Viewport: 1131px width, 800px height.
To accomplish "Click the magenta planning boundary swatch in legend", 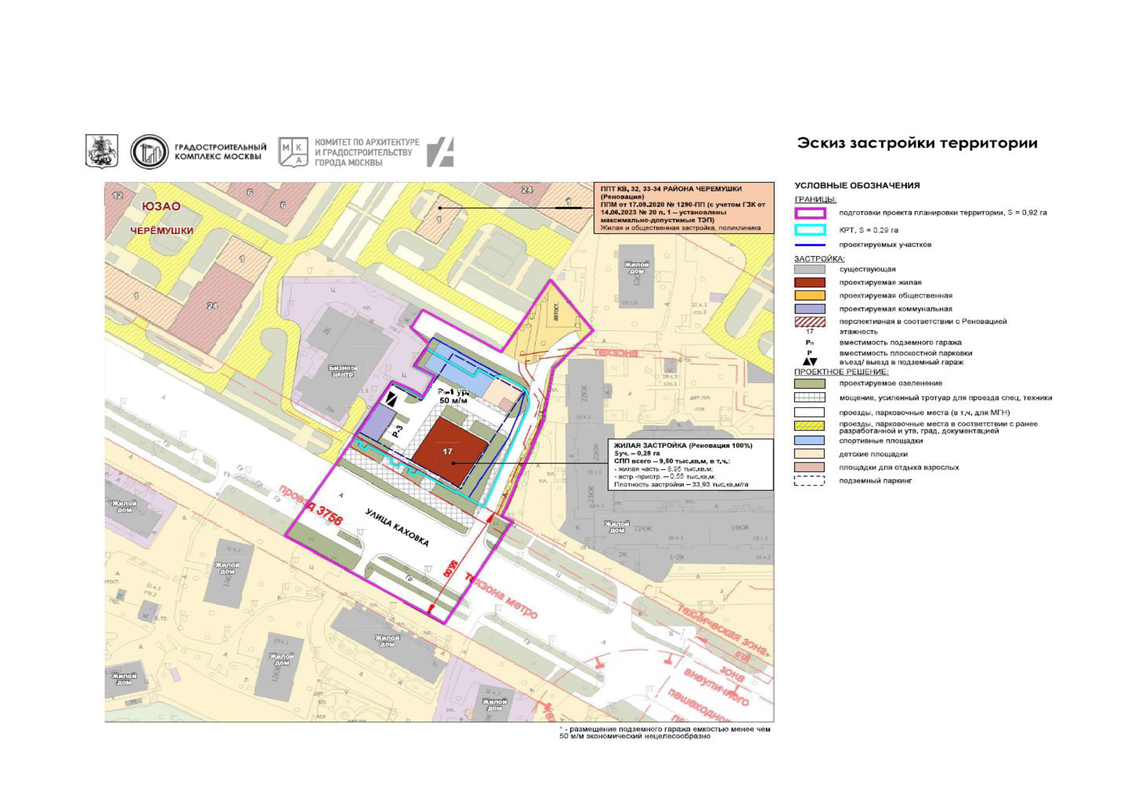I will tap(809, 213).
